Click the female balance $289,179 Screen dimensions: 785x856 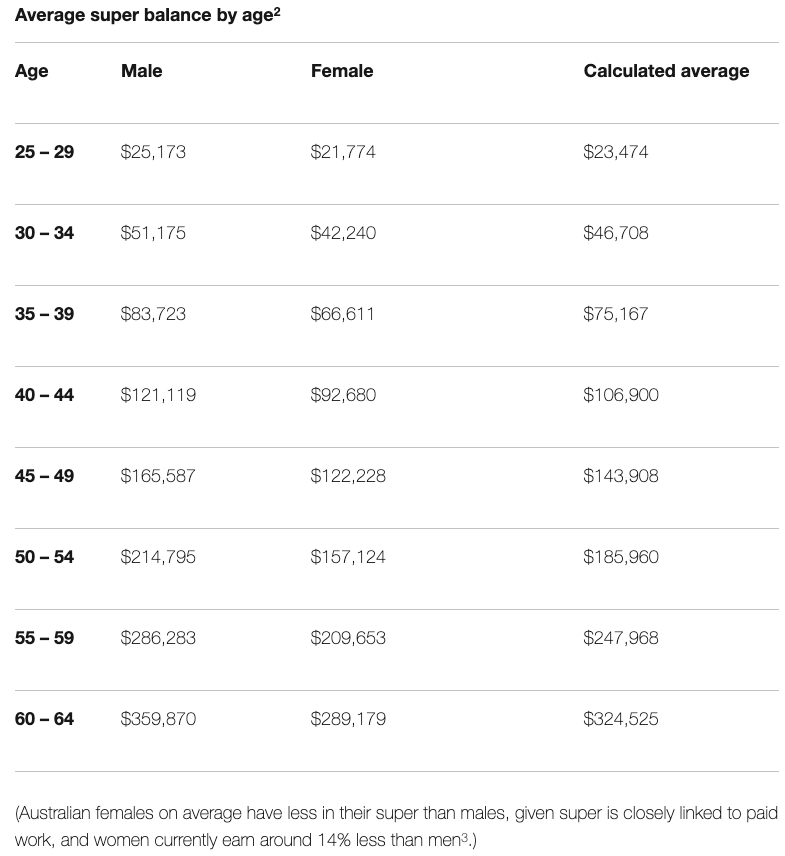click(x=348, y=719)
